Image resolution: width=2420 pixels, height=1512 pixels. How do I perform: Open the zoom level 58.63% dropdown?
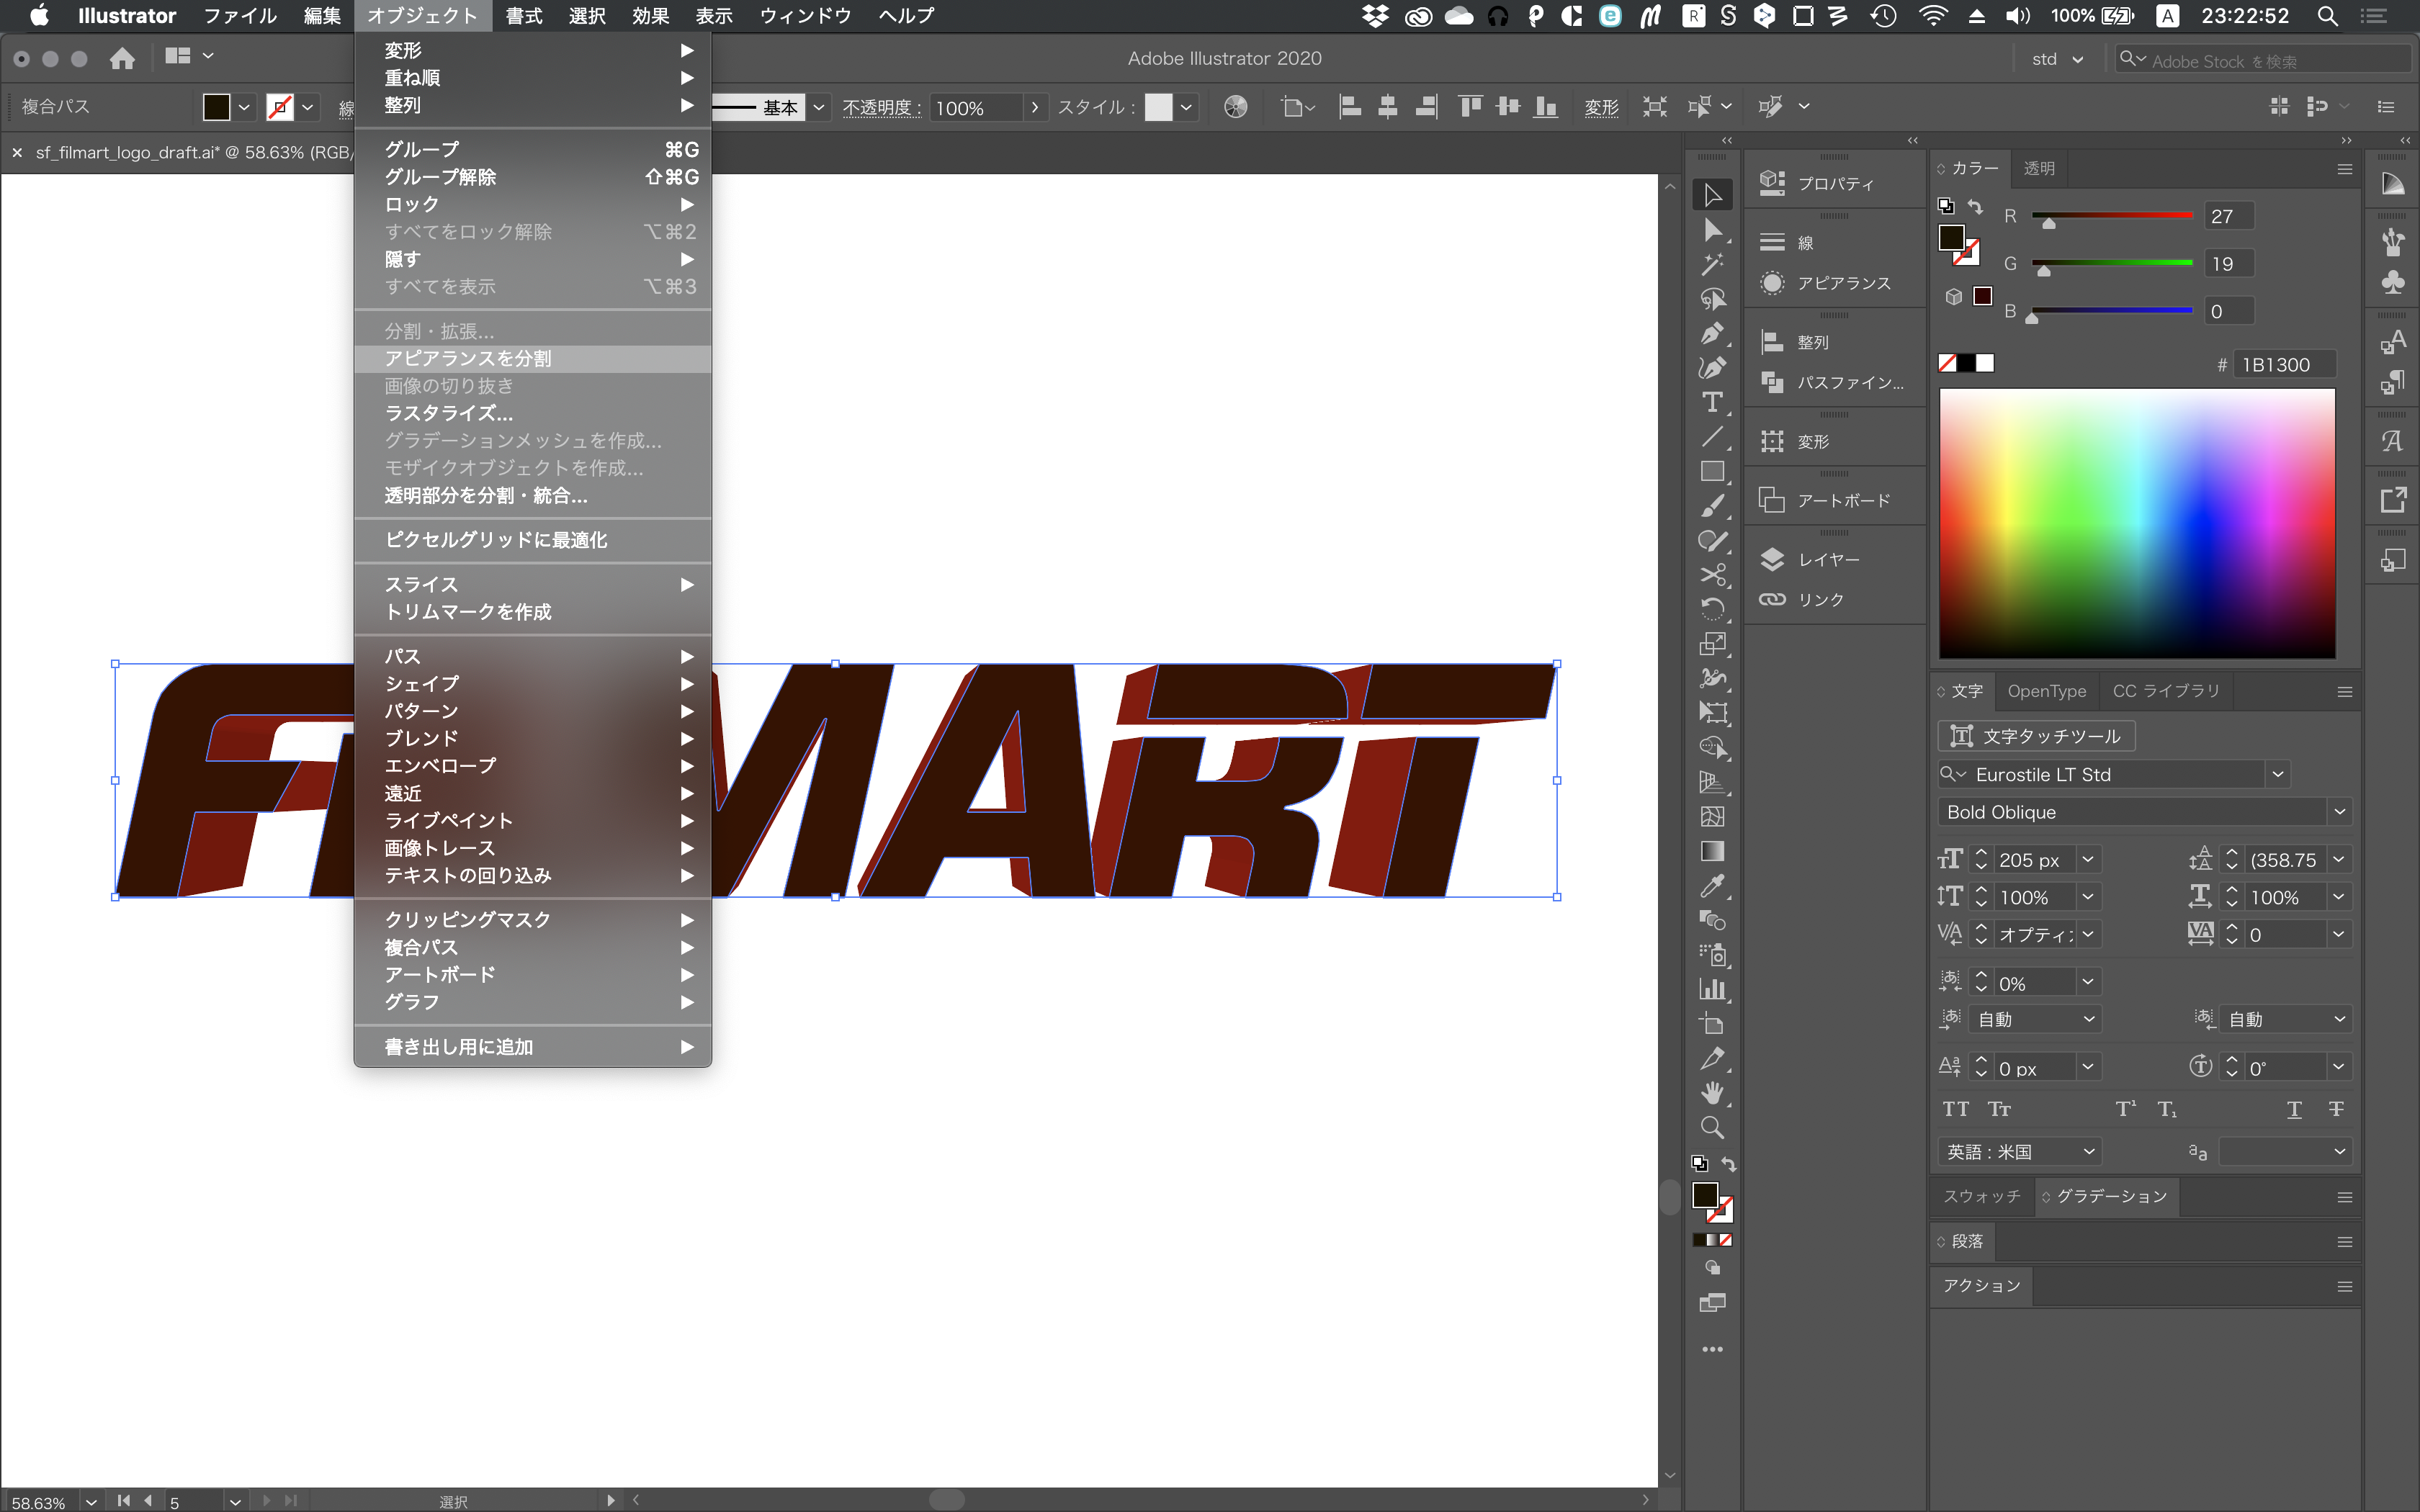click(x=91, y=1501)
